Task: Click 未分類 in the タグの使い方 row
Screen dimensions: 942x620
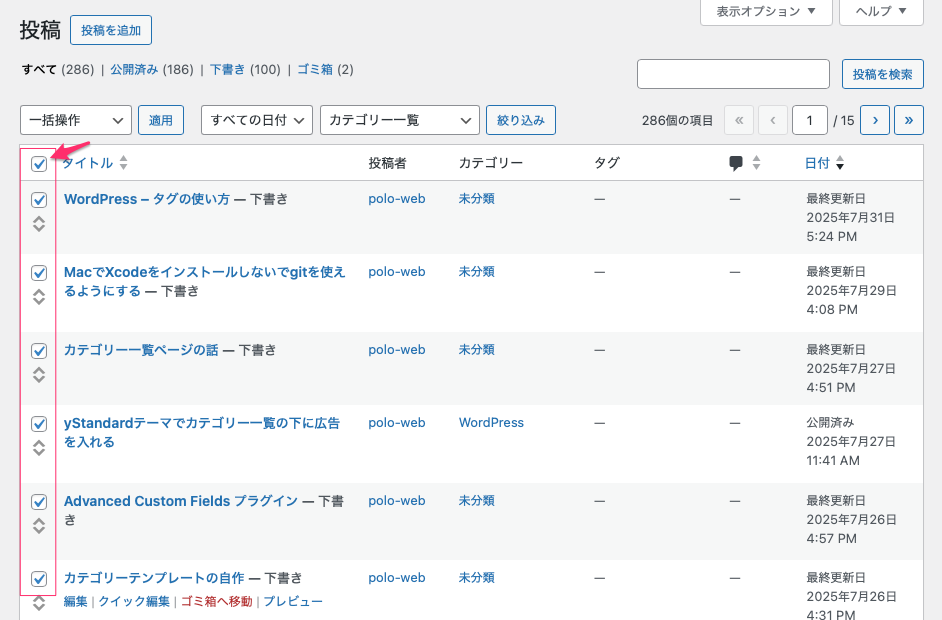Action: [x=476, y=199]
